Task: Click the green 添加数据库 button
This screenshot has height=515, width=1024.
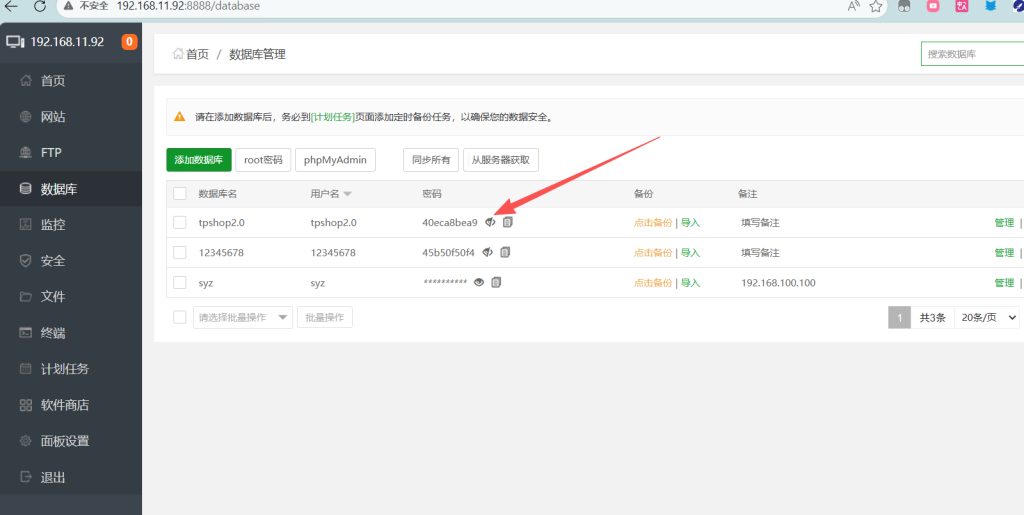Action: 199,159
